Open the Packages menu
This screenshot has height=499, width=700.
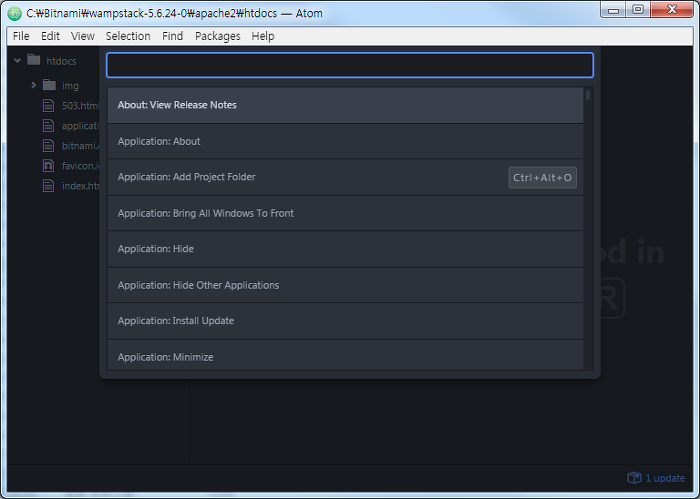217,36
